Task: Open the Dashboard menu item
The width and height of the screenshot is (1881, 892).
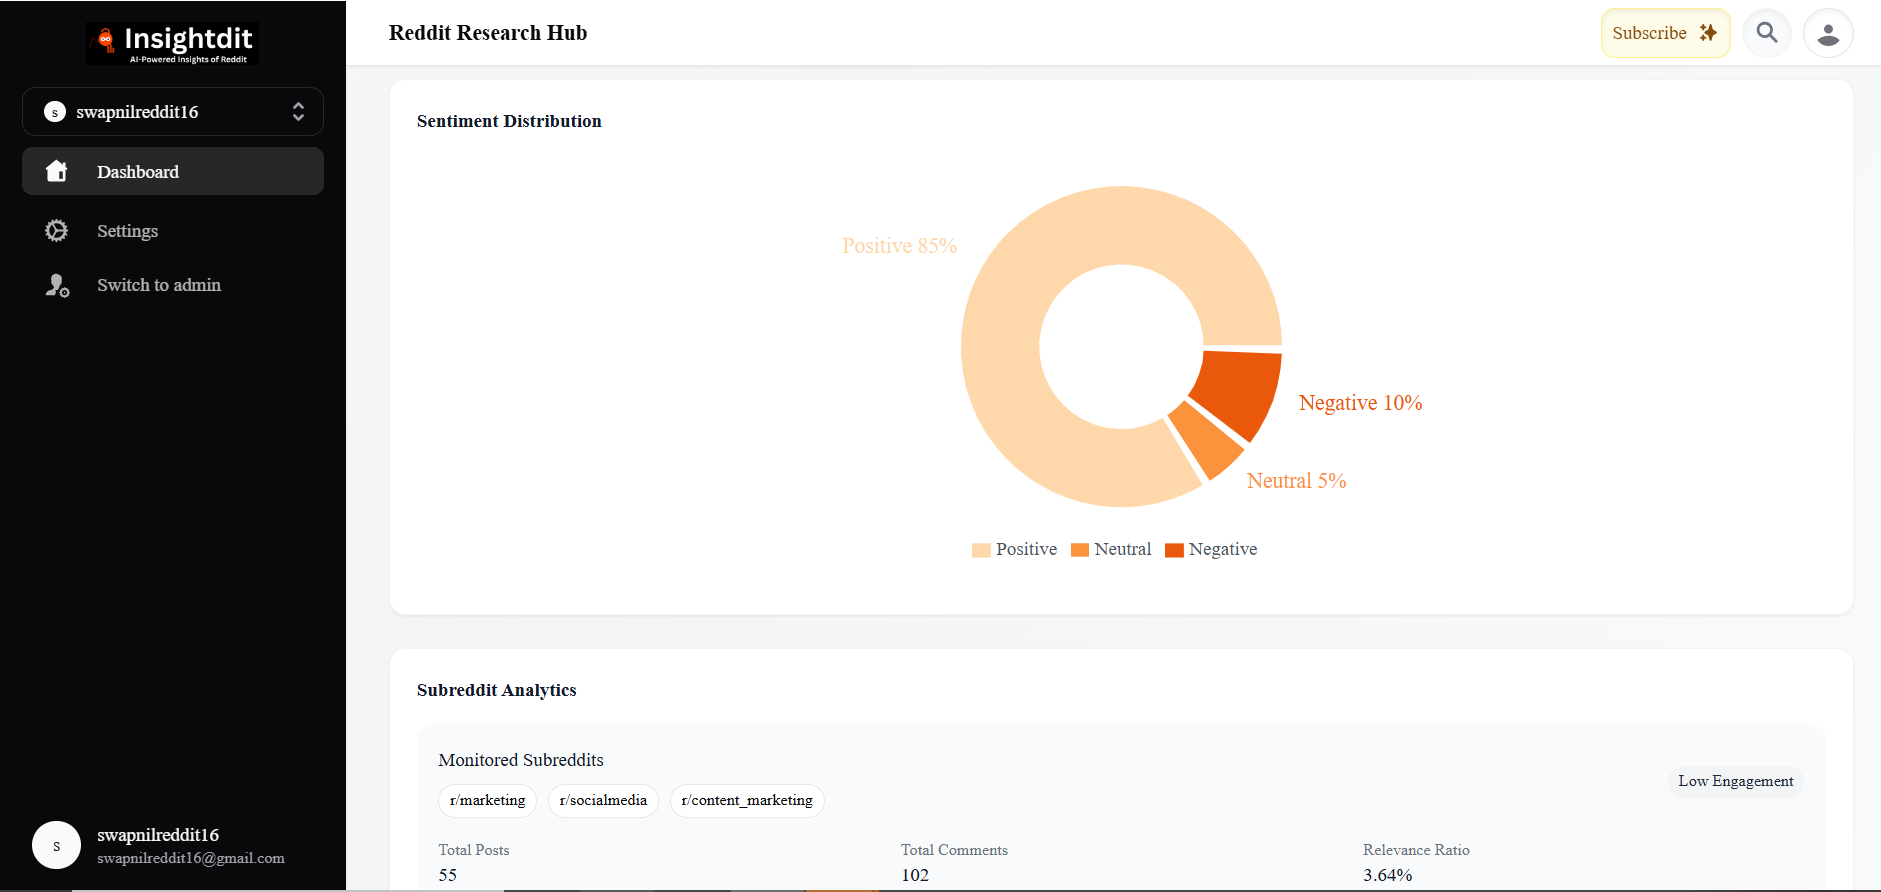Action: (173, 171)
